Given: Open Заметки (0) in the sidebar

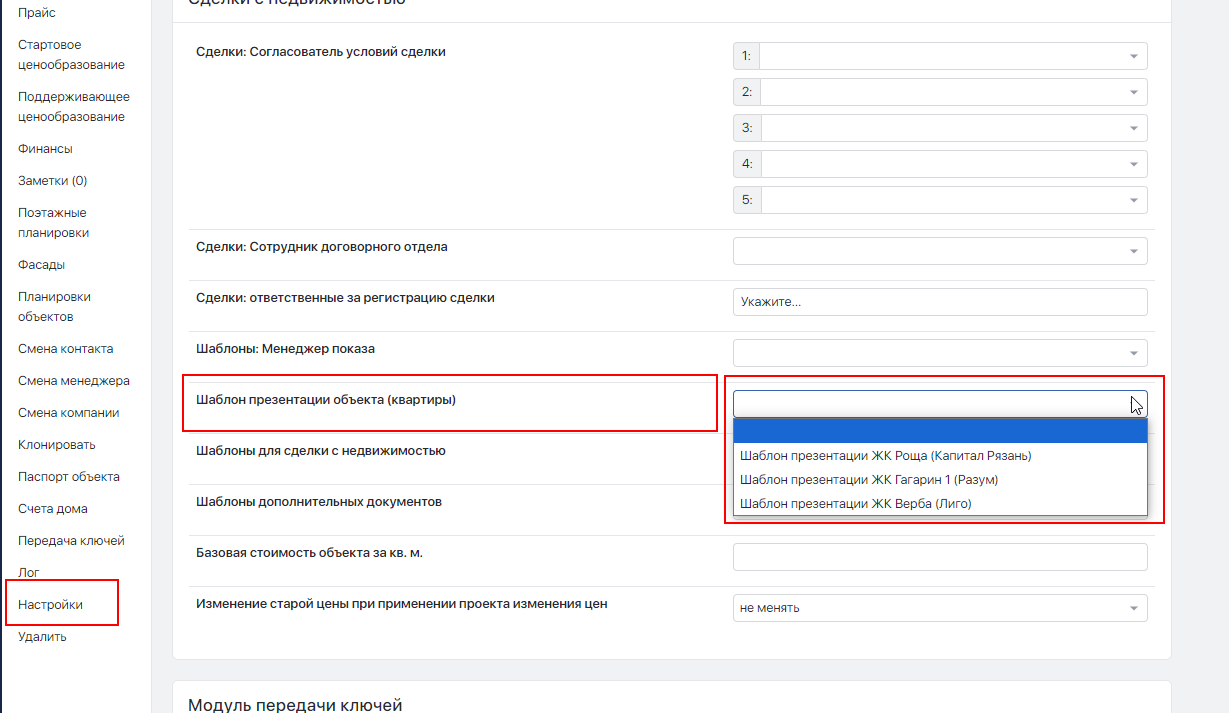Looking at the screenshot, I should [x=52, y=181].
